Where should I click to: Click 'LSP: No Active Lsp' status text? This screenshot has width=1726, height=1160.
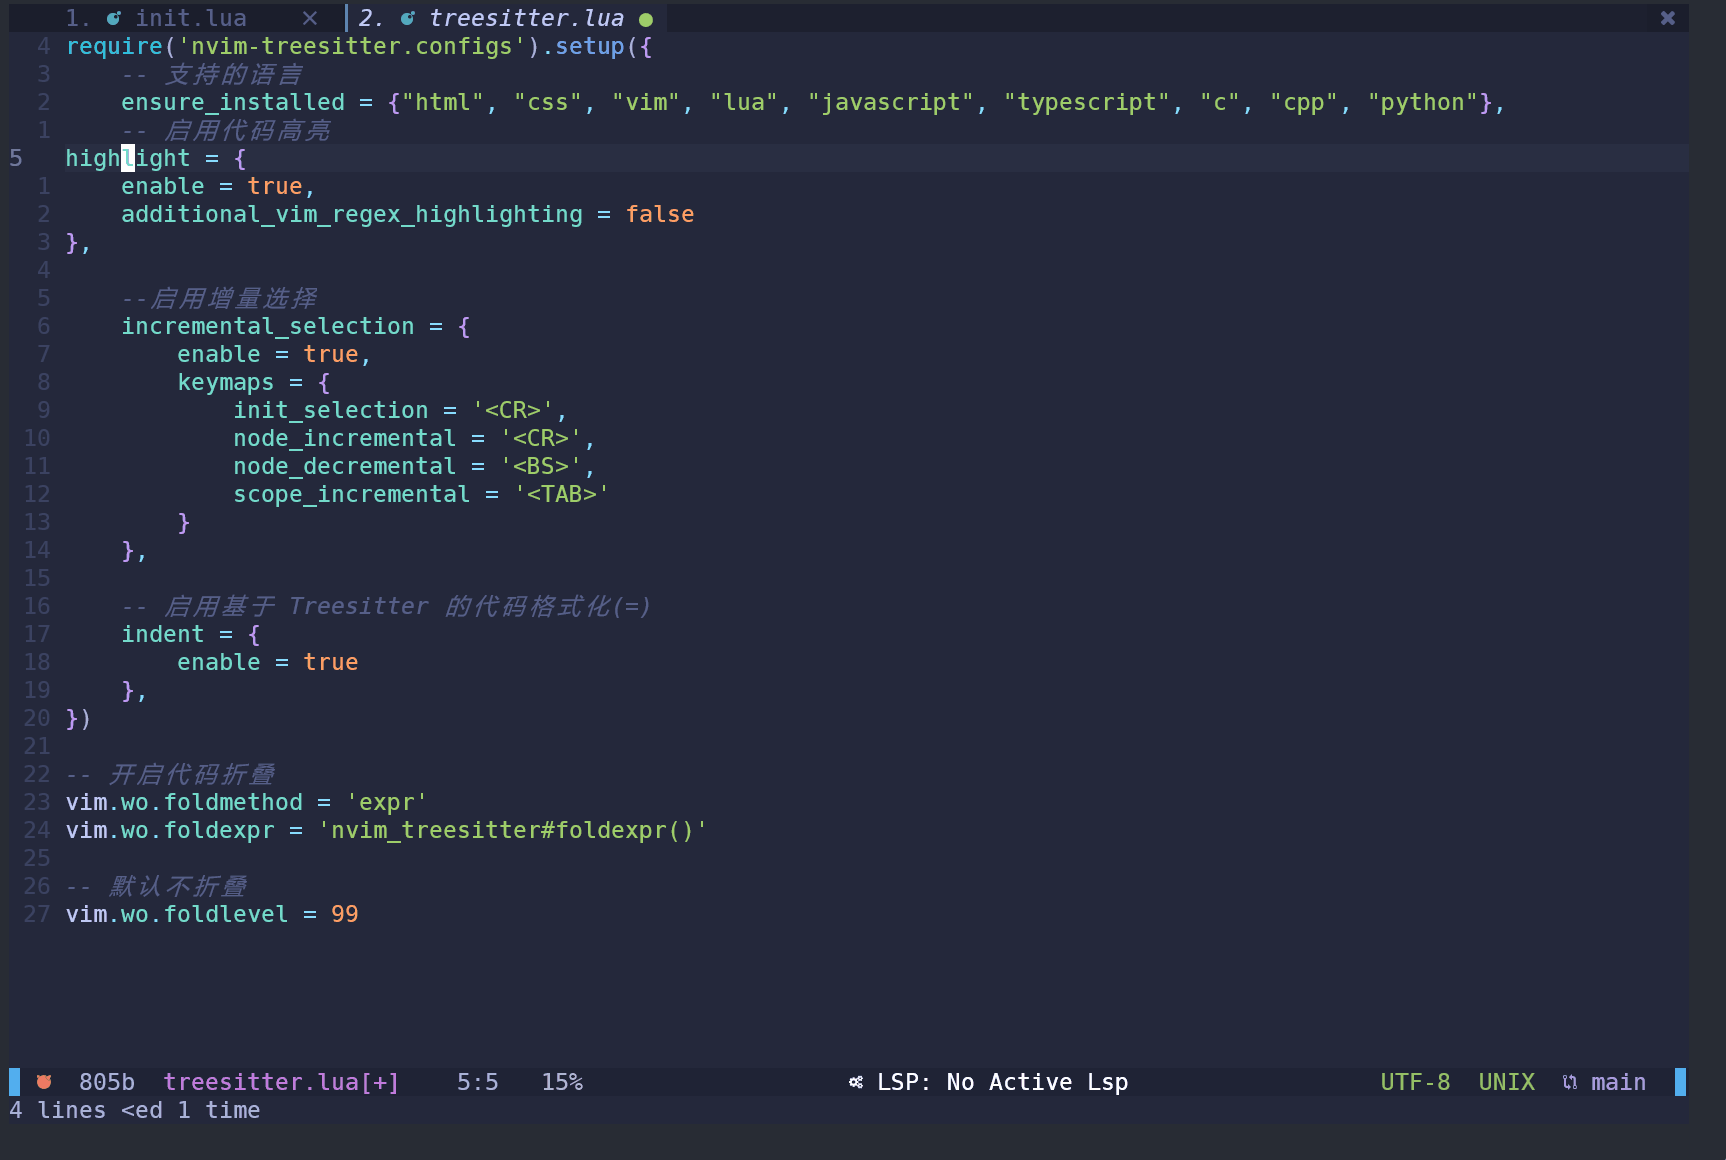point(1003,1082)
